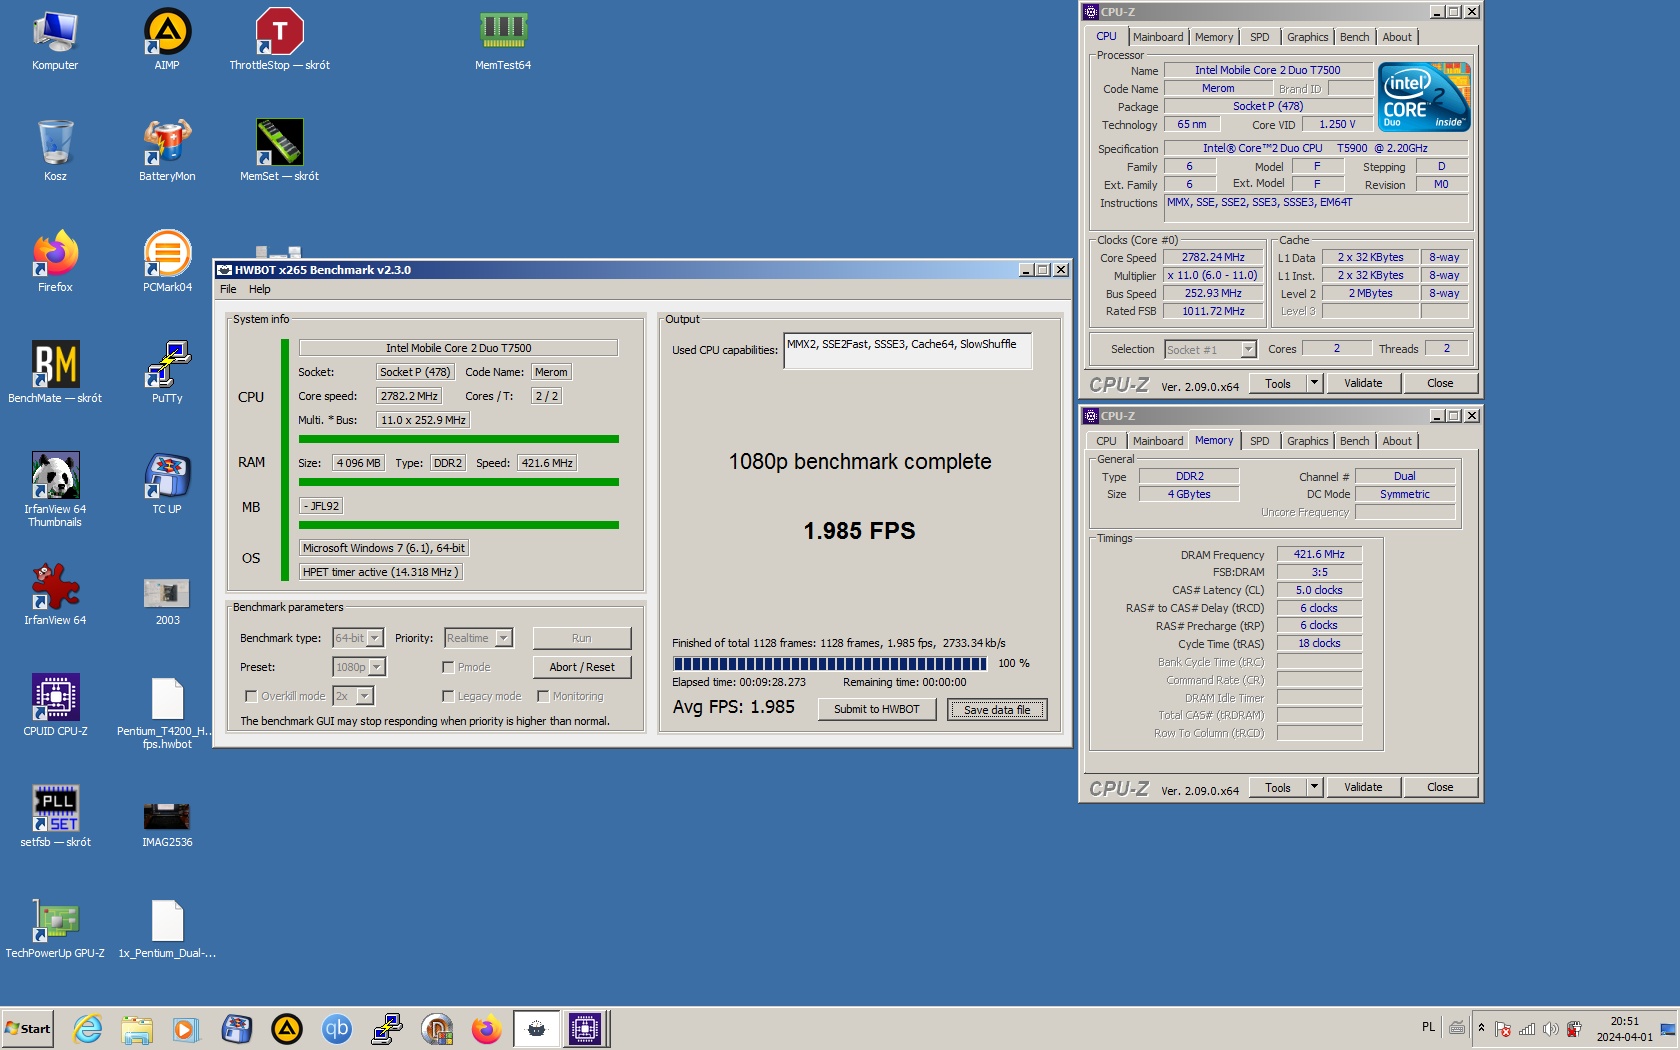Click Save data file button
The width and height of the screenshot is (1680, 1050).
(x=997, y=709)
